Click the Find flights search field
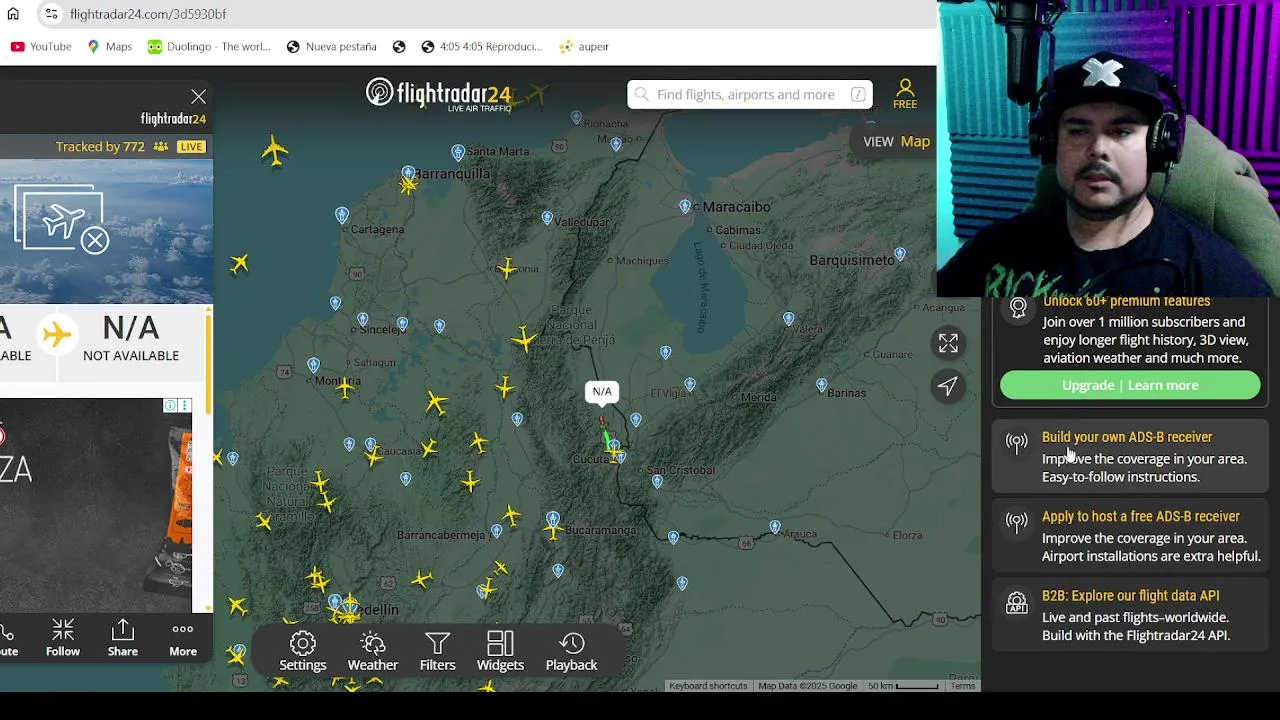 [x=750, y=94]
